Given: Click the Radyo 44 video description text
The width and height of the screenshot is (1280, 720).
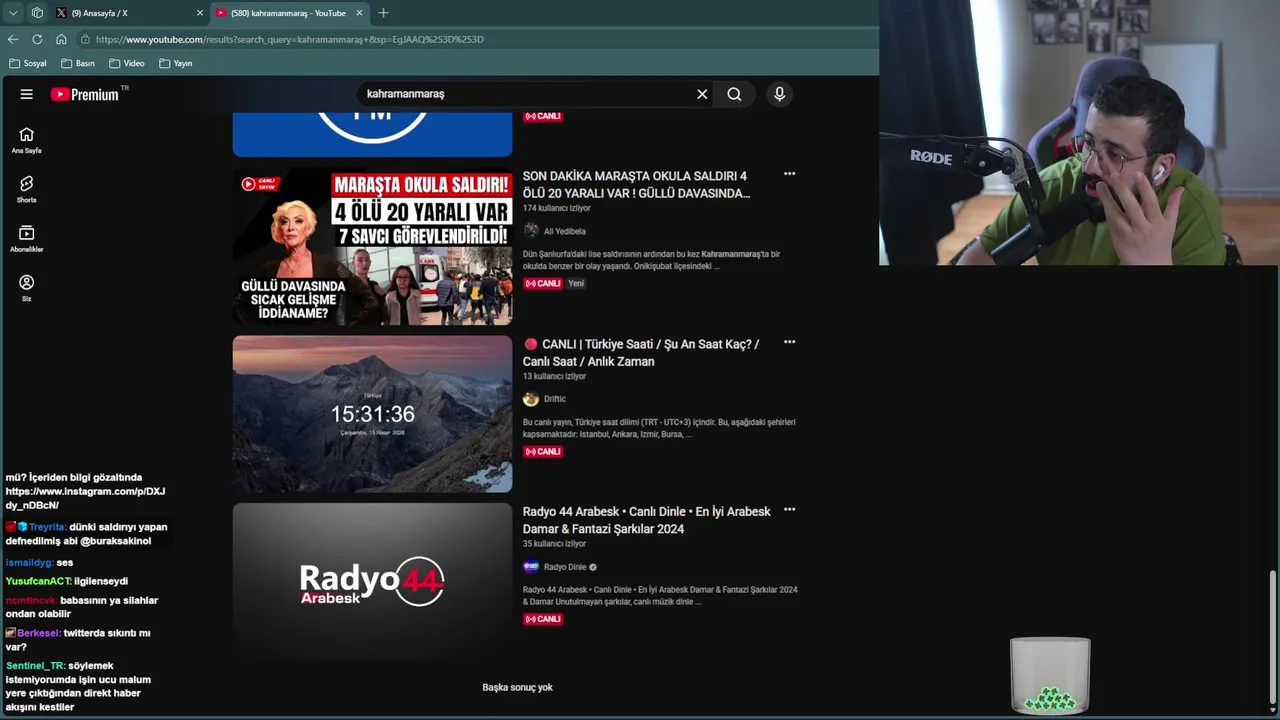Looking at the screenshot, I should click(660, 596).
